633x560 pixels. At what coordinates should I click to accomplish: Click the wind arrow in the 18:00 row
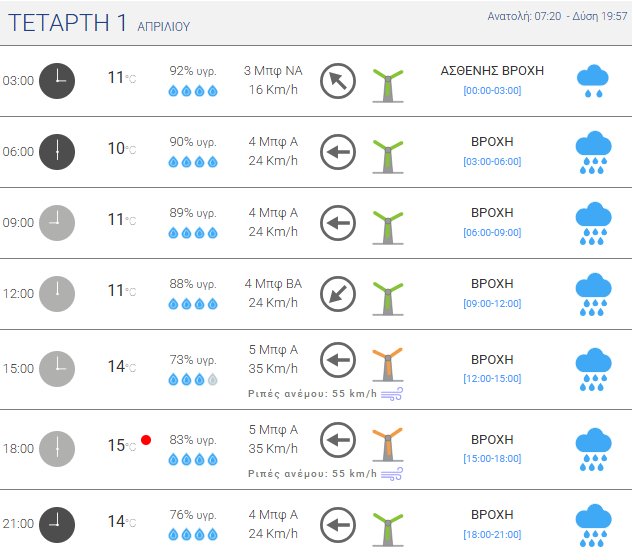[338, 440]
